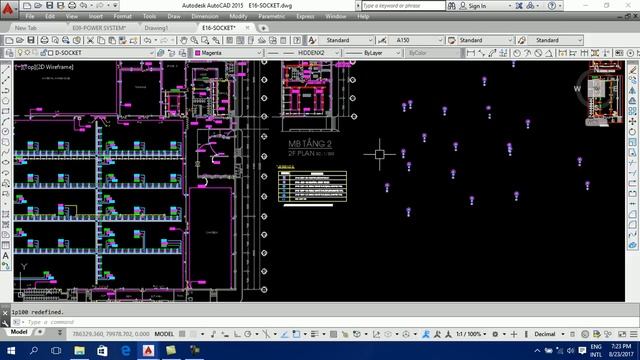Open Autodesk Exchange Apps X icon
Screen dimensions: 640x360
(519, 6)
